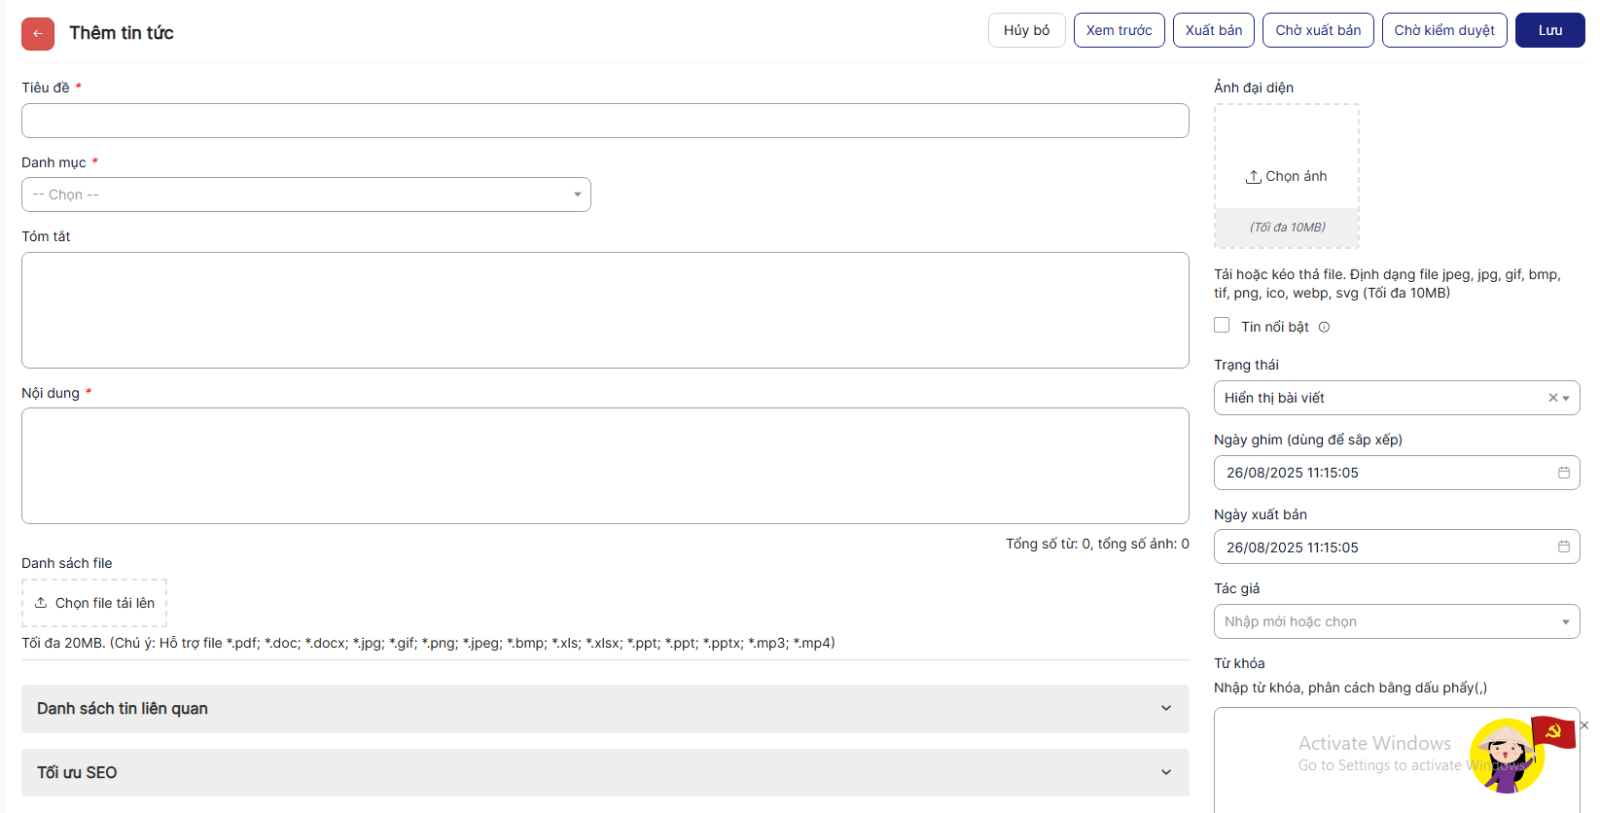Click calendar icon in Ngày ghim field

[x=1563, y=472]
